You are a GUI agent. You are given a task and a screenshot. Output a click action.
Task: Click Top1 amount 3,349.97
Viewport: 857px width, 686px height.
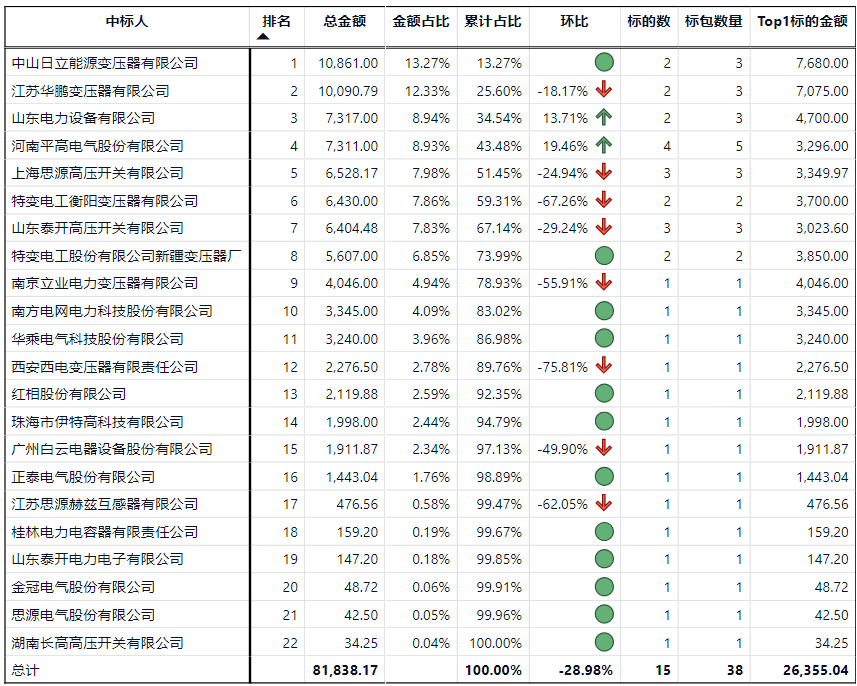click(x=822, y=173)
